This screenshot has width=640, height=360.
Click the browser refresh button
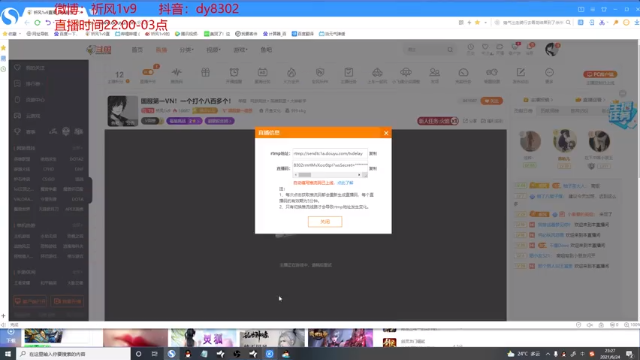(x=37, y=23)
